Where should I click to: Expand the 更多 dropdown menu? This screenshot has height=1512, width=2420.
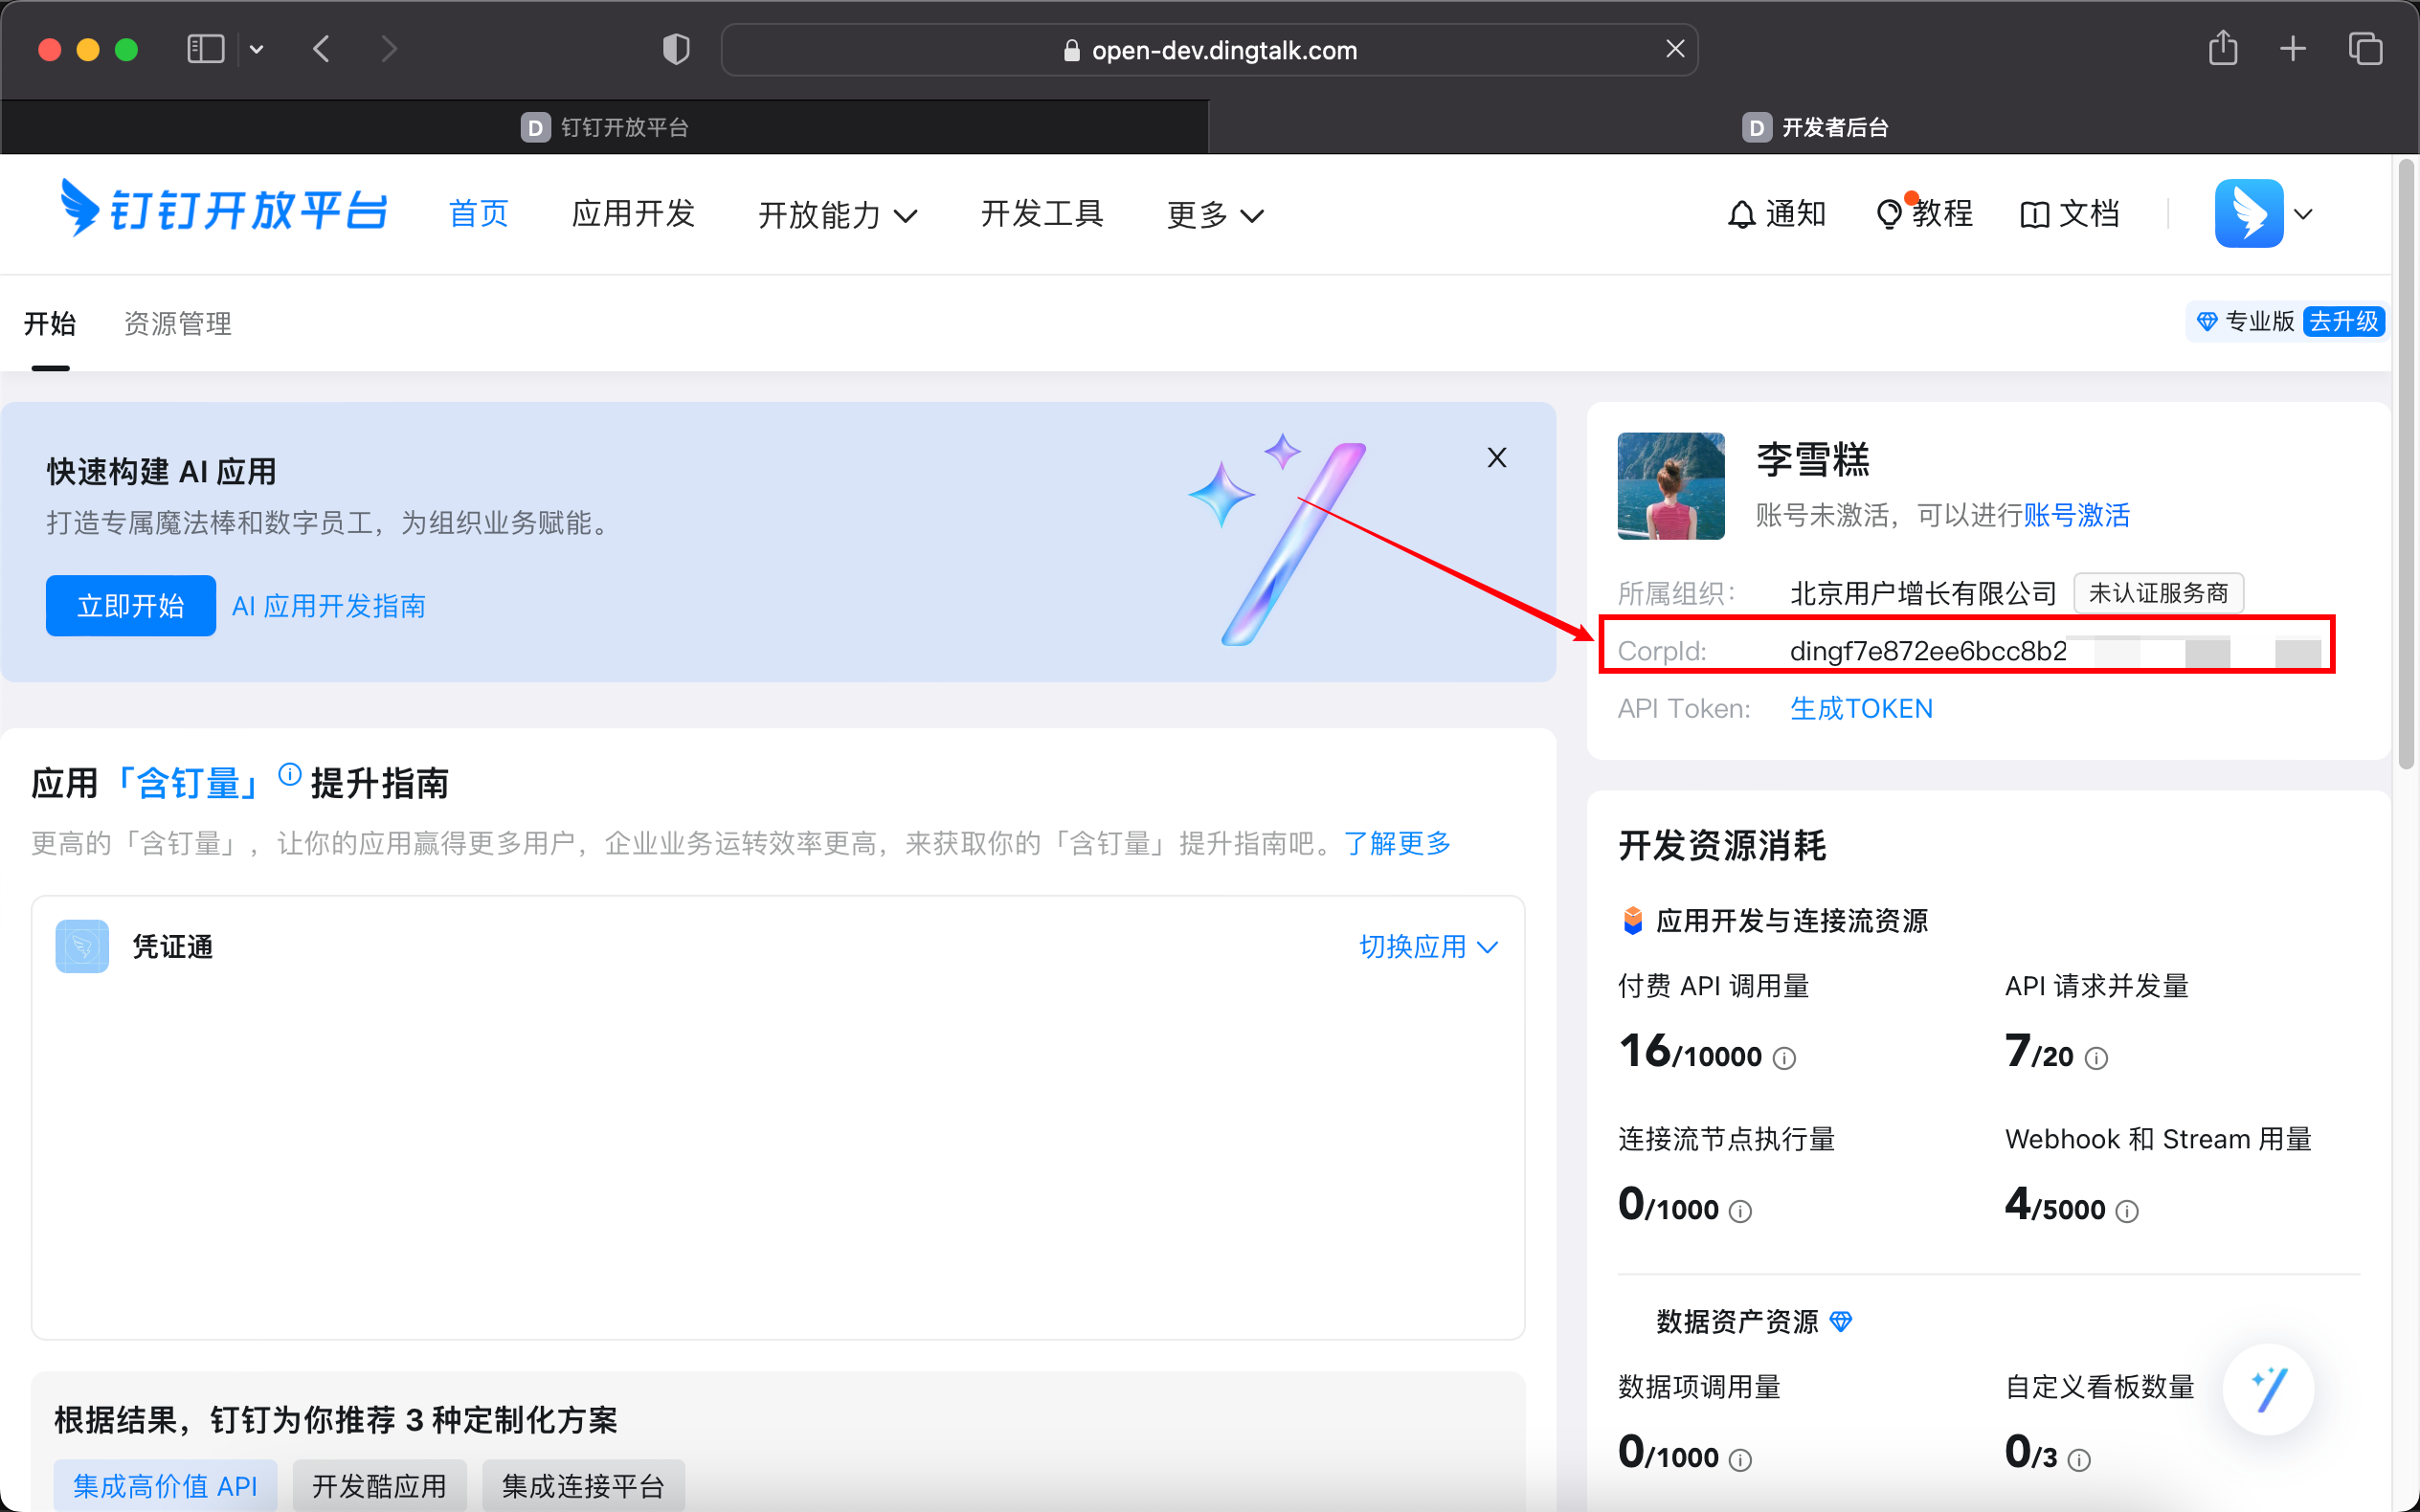coord(1215,214)
